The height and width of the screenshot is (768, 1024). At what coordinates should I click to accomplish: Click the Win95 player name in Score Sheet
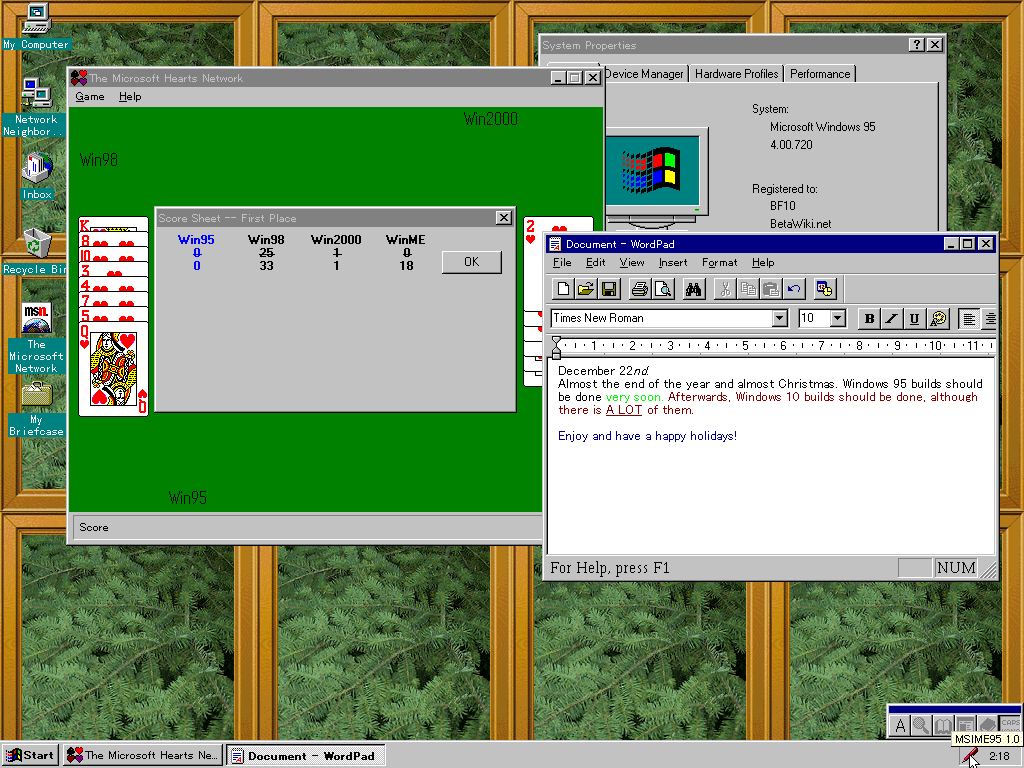point(196,240)
